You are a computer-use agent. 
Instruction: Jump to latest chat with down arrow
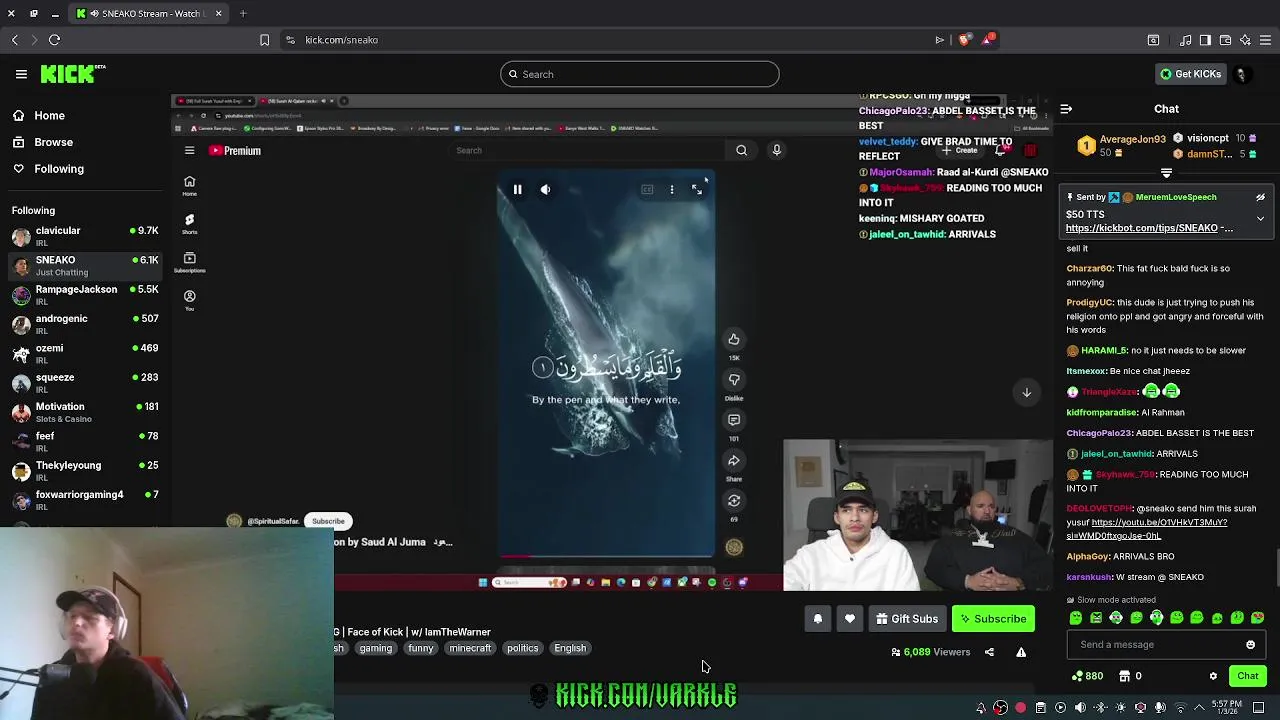(1026, 393)
